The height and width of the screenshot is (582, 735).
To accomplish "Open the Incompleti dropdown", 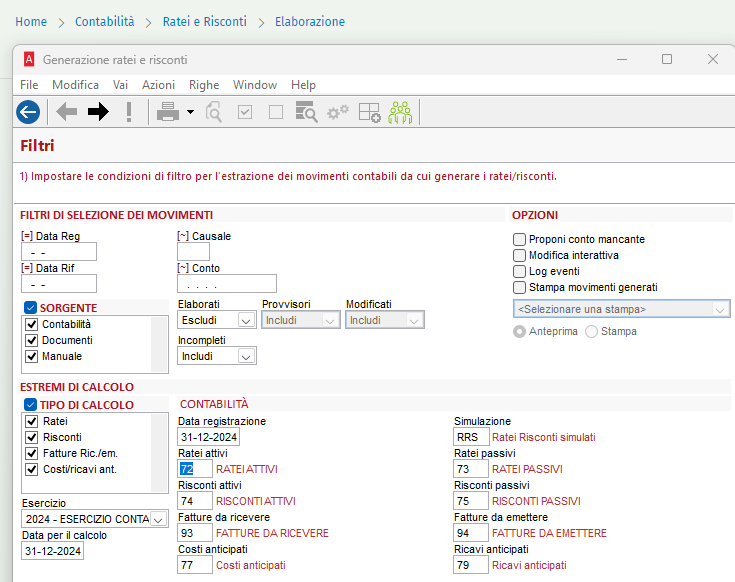I will coord(217,356).
